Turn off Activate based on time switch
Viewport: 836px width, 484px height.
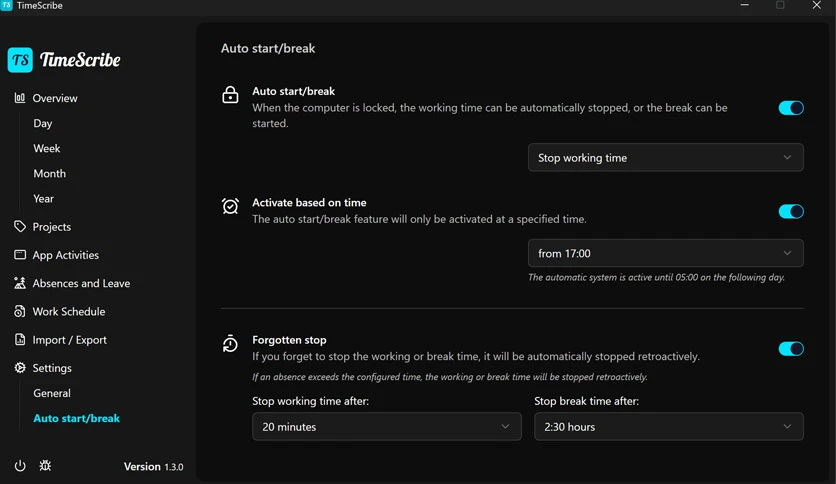click(x=791, y=211)
